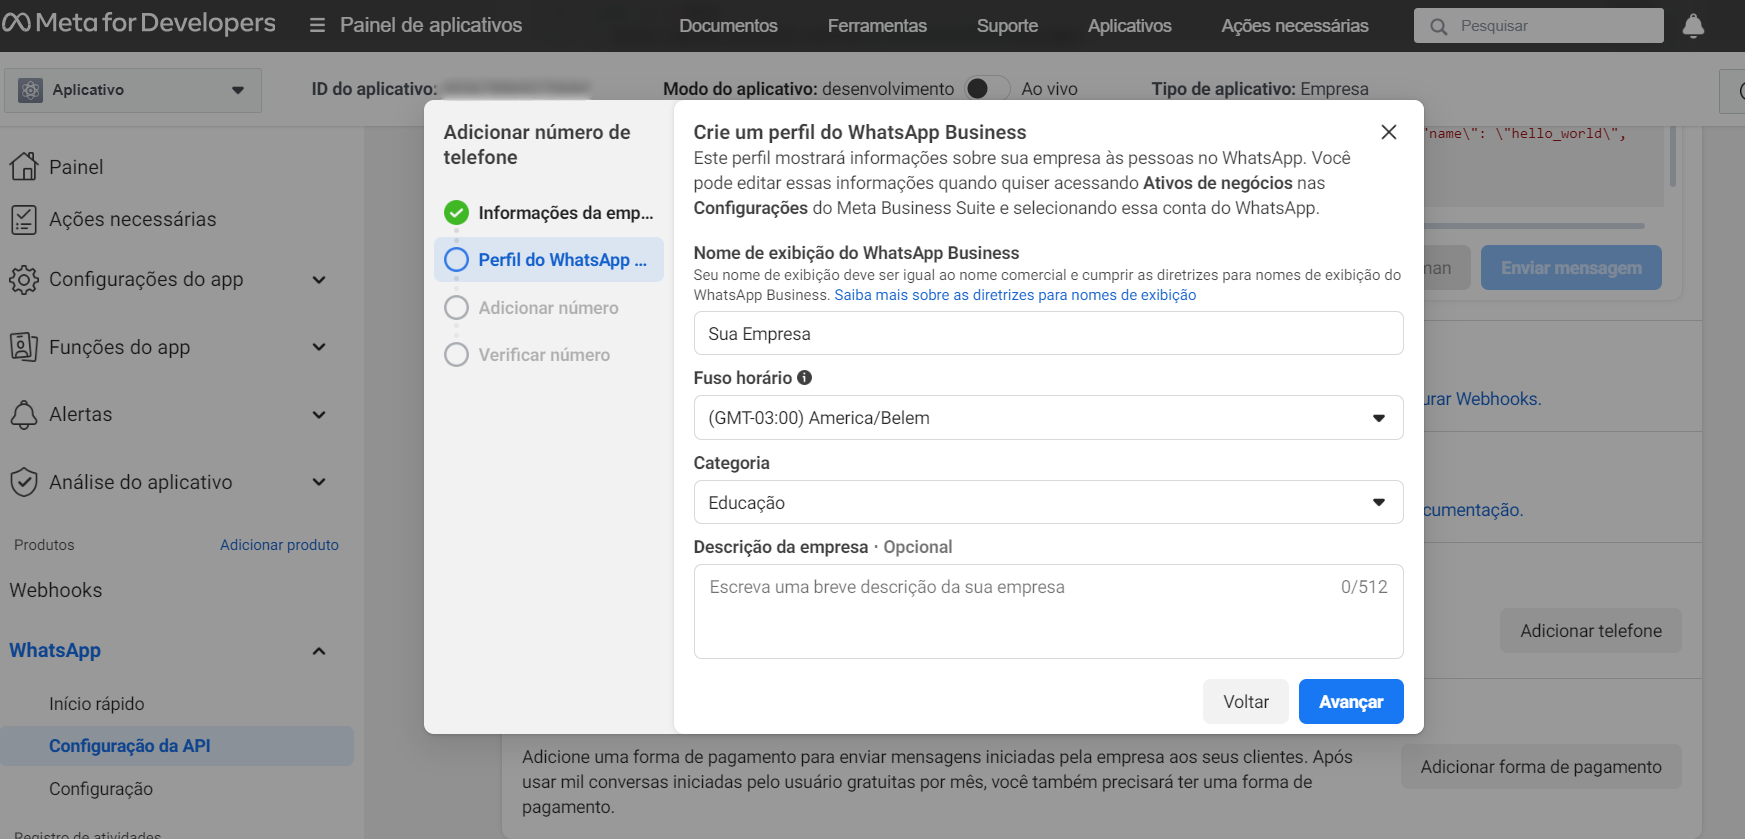1745x839 pixels.
Task: Click the Configurações do app gear icon
Action: point(24,280)
